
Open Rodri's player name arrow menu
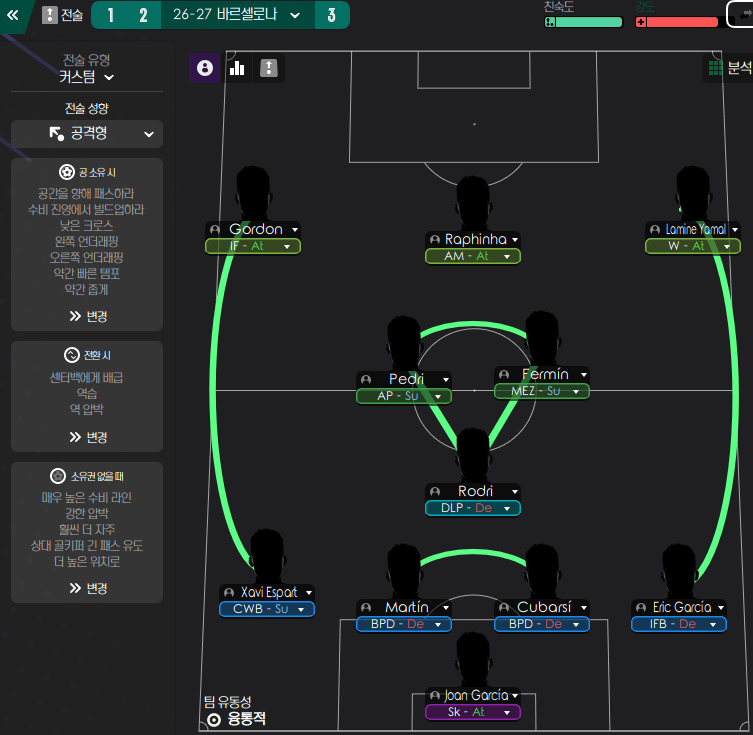pyautogui.click(x=515, y=491)
